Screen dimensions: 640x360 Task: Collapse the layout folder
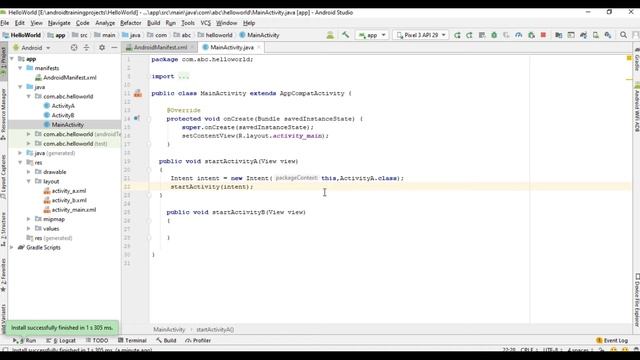[x=29, y=181]
